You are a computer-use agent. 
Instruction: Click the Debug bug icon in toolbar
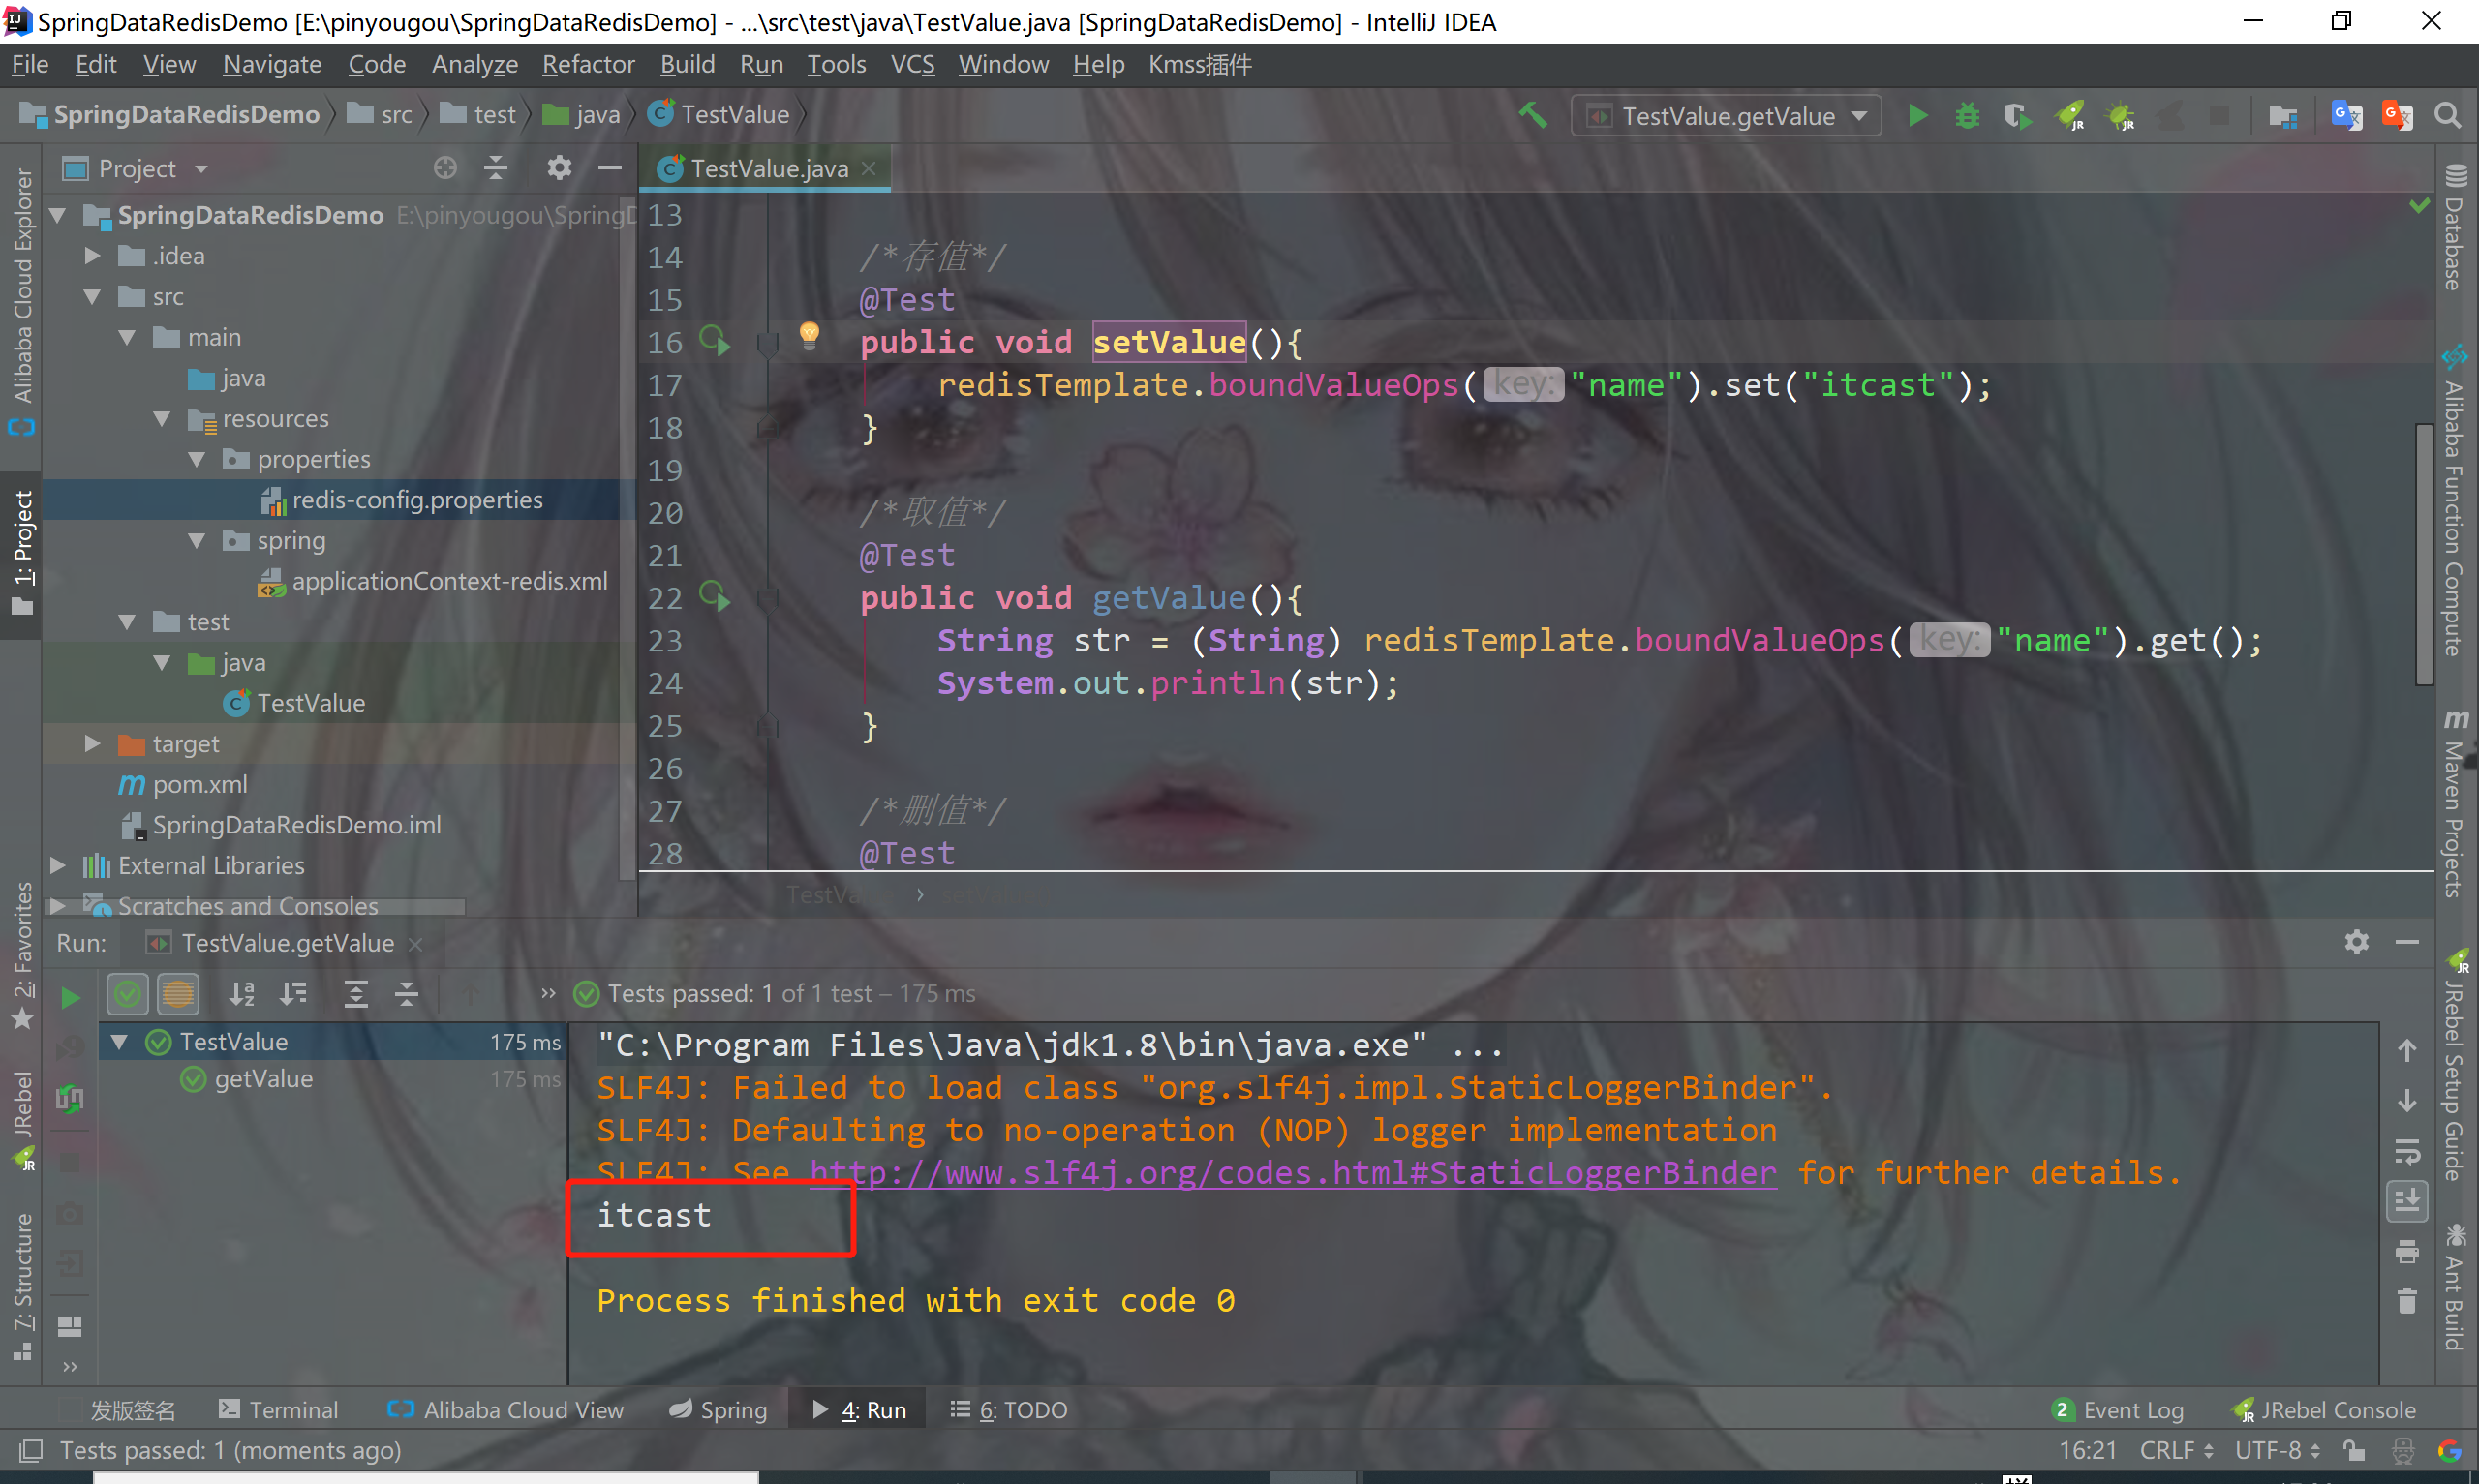(x=1967, y=116)
